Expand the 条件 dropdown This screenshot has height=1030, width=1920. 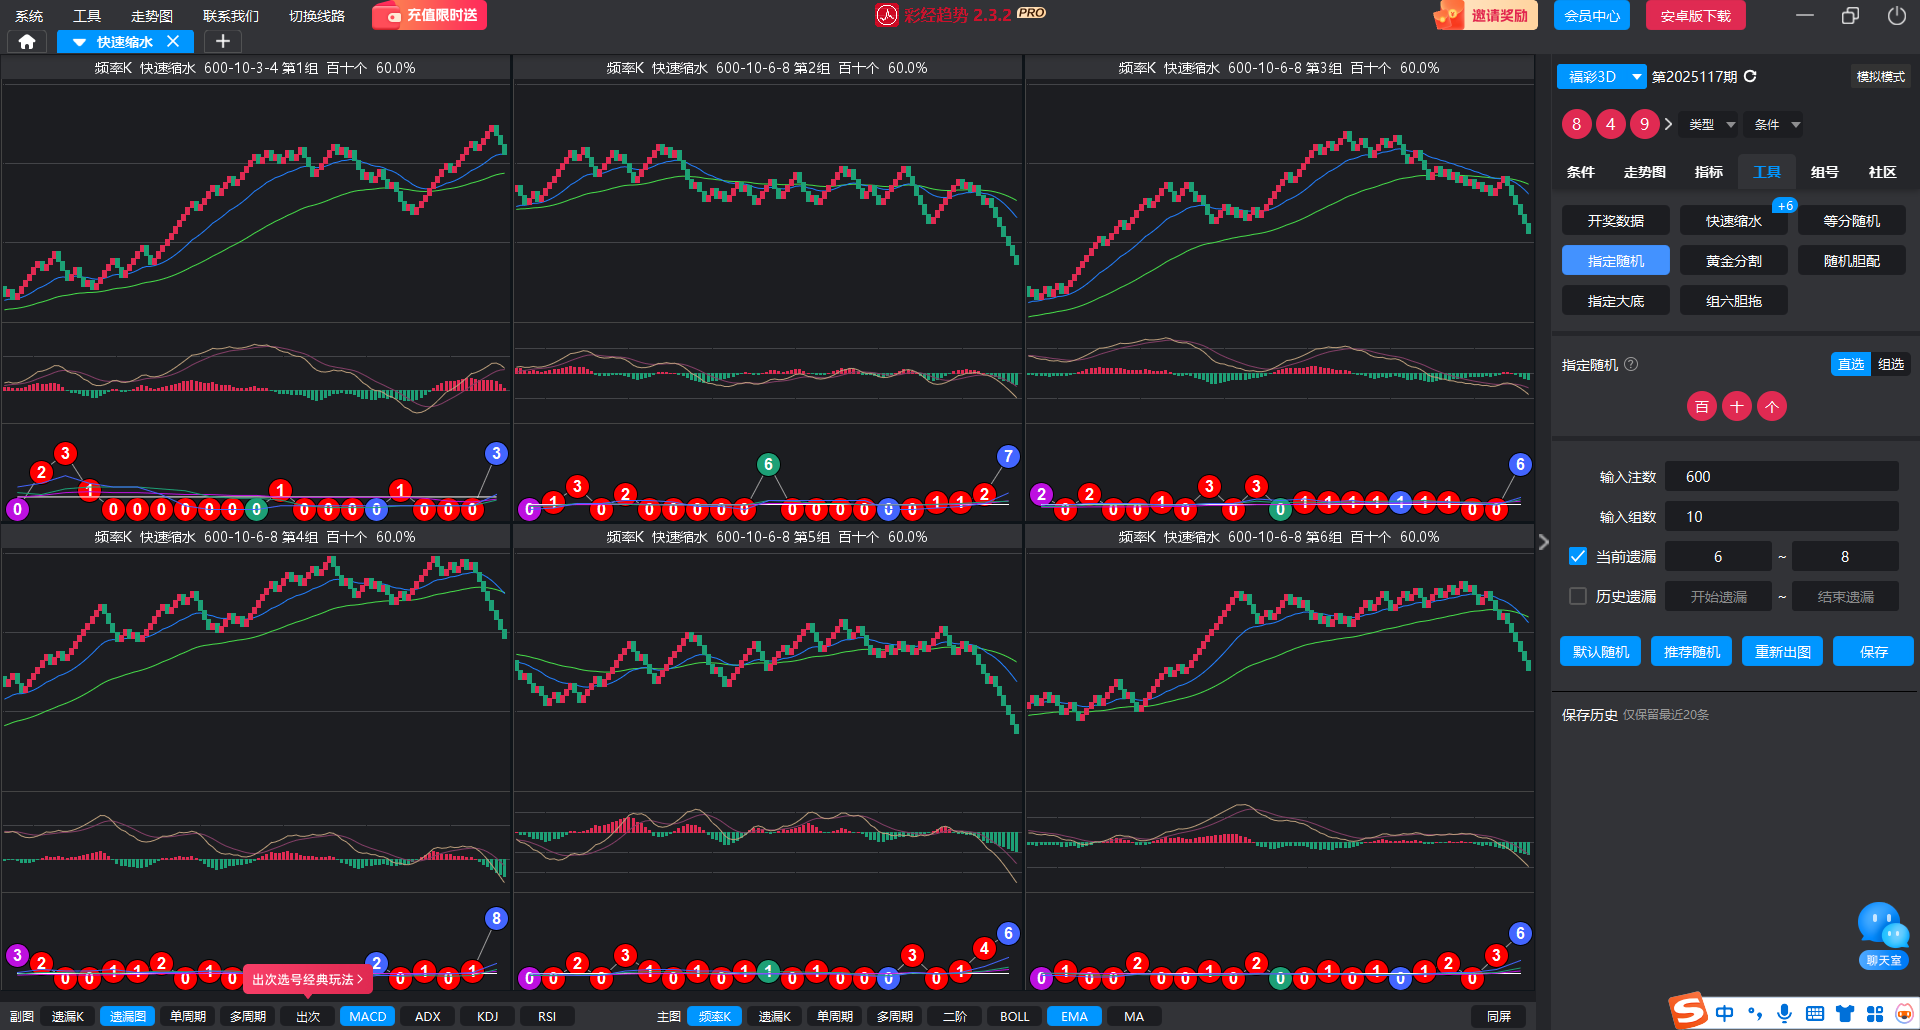tap(1777, 124)
